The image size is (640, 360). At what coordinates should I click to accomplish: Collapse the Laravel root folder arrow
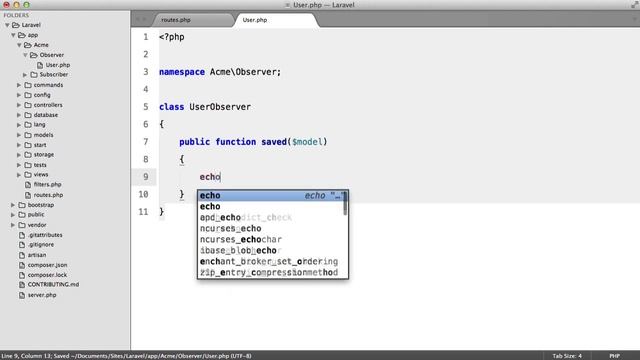click(x=7, y=25)
